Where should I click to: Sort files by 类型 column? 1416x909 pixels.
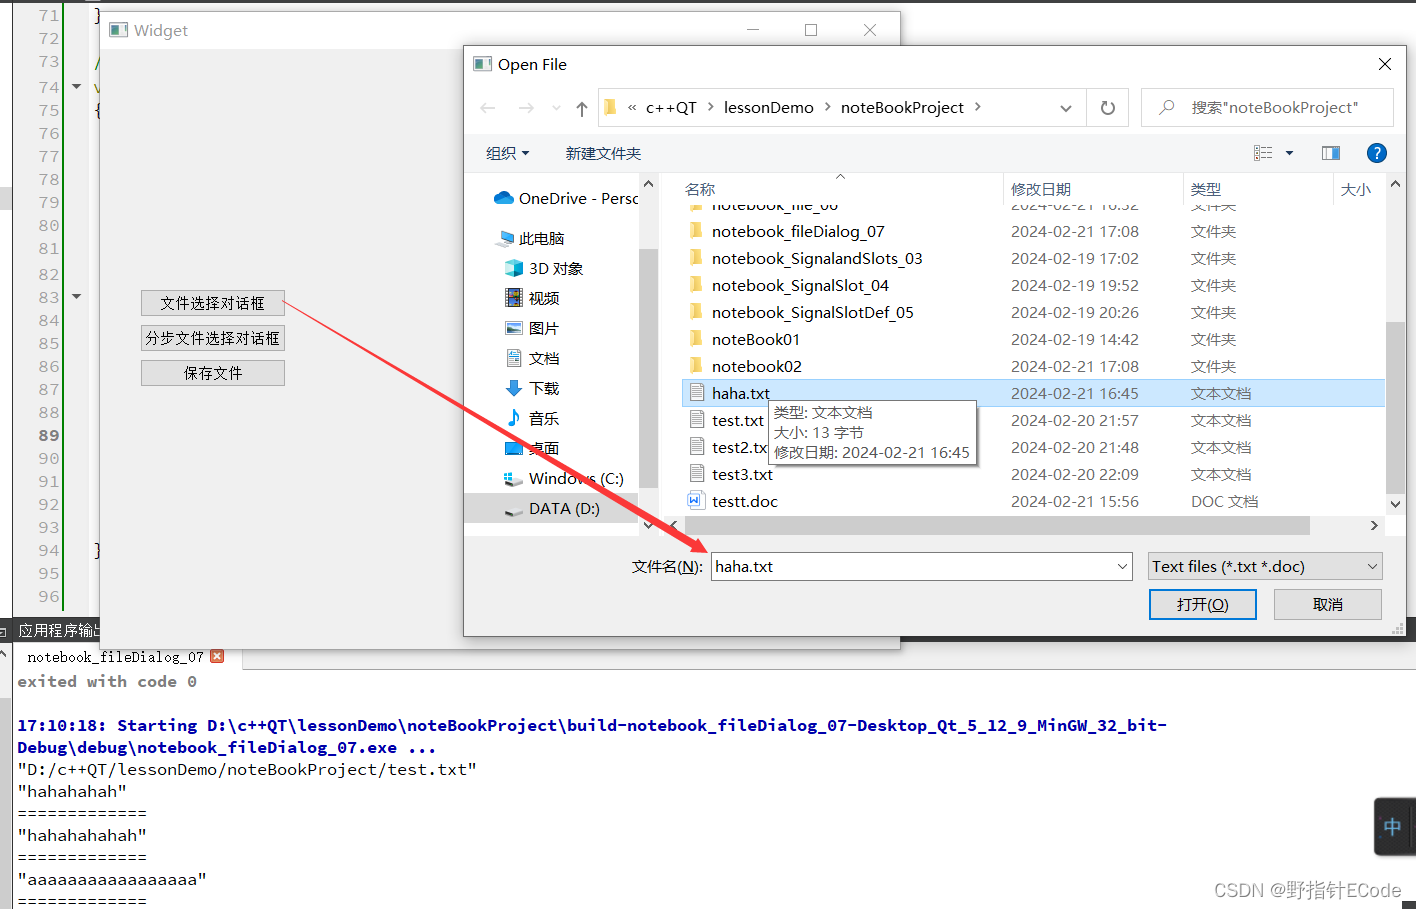tap(1206, 189)
